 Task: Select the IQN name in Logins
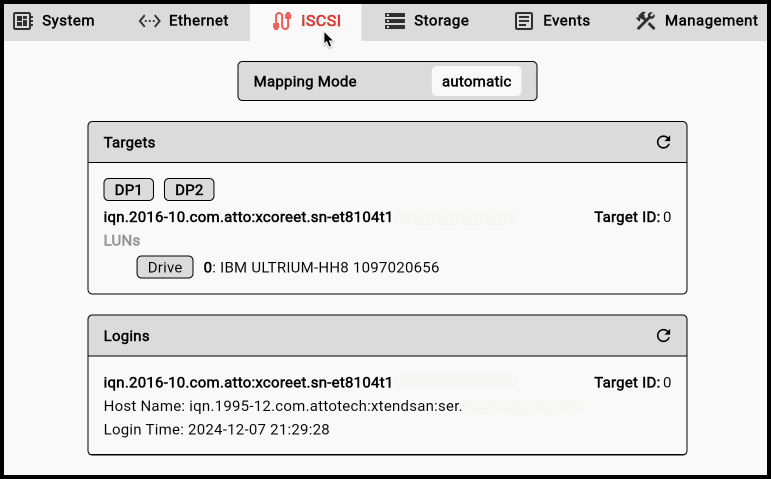pos(248,382)
